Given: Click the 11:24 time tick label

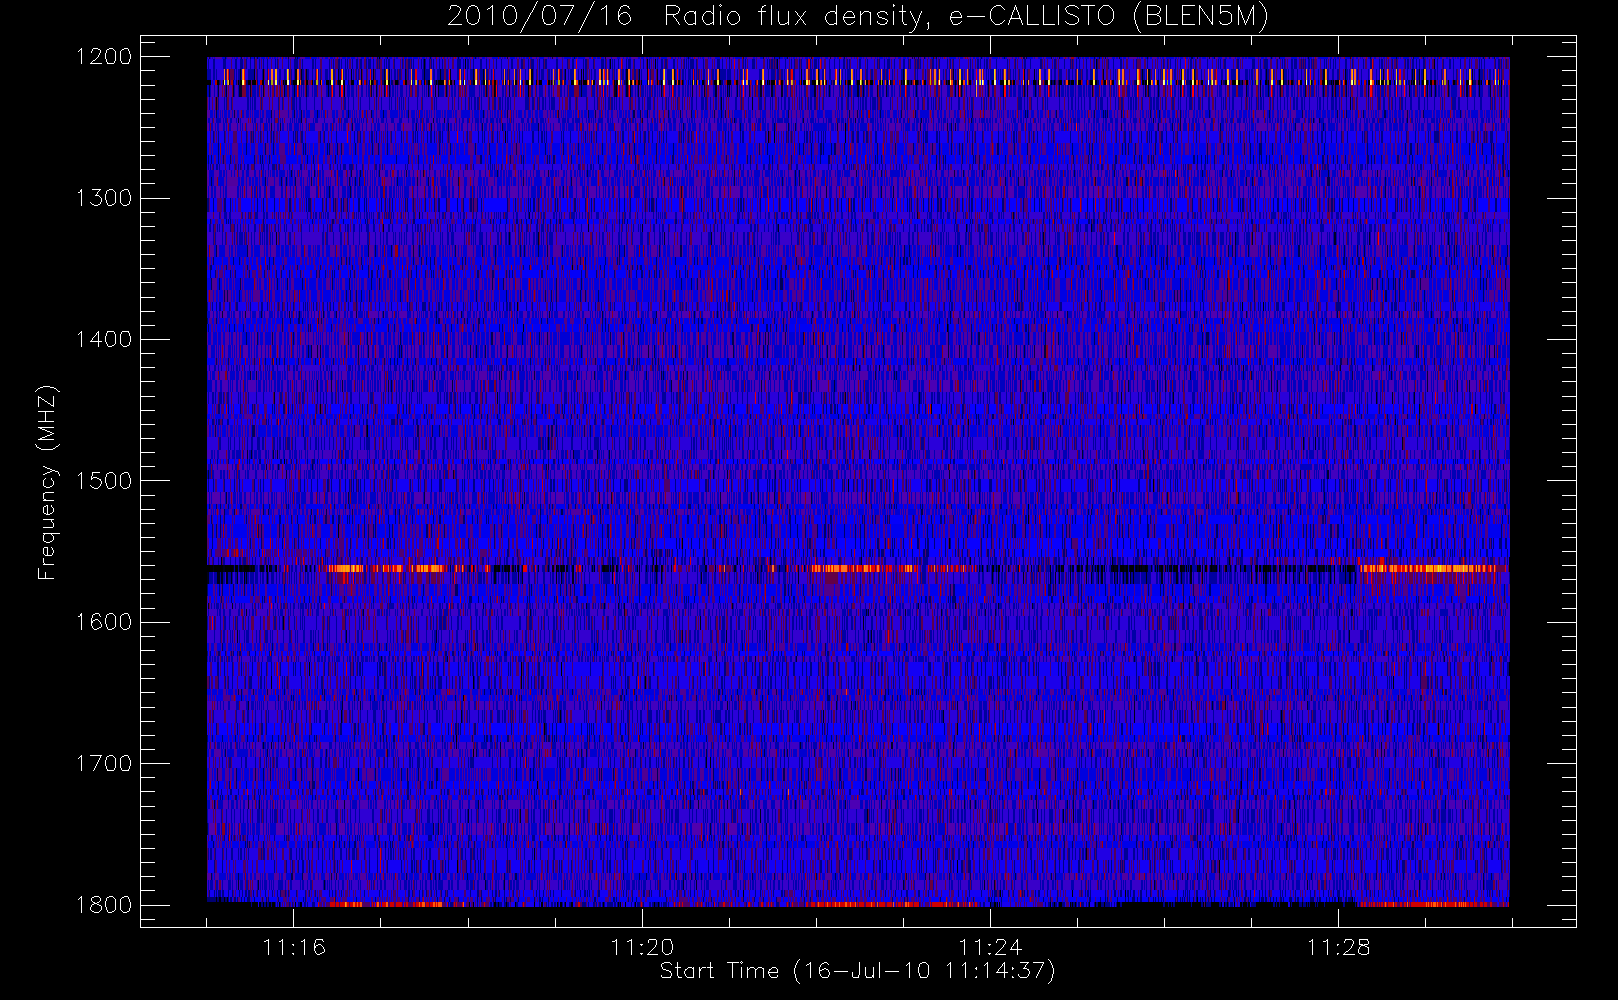Looking at the screenshot, I should pyautogui.click(x=990, y=947).
